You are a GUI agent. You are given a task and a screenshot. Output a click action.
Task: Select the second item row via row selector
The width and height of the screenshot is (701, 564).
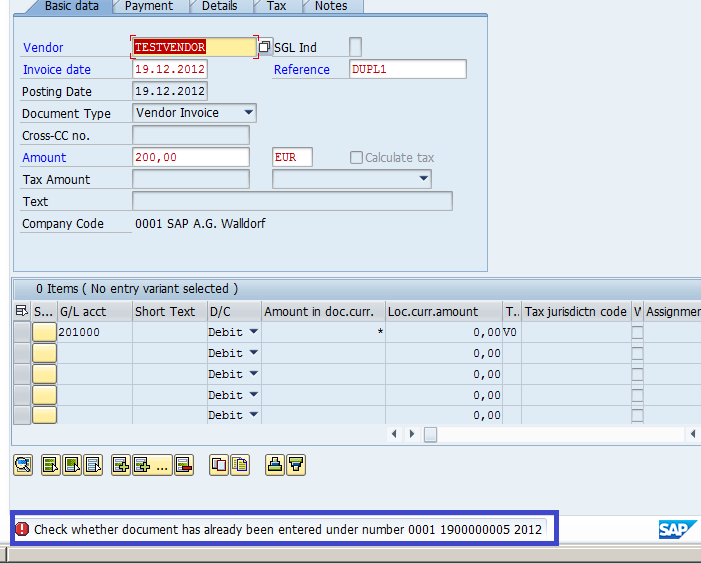(x=22, y=353)
